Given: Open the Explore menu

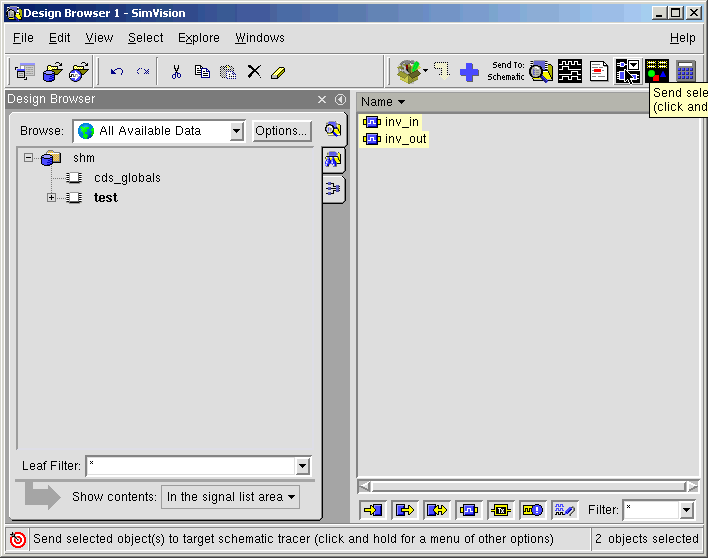Looking at the screenshot, I should (198, 38).
